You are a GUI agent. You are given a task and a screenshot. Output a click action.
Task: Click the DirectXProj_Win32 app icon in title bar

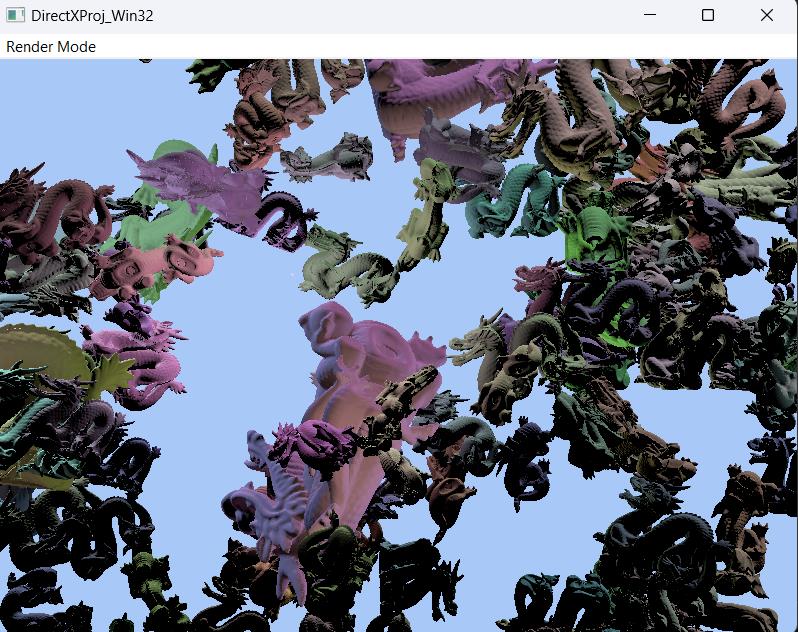pyautogui.click(x=17, y=16)
